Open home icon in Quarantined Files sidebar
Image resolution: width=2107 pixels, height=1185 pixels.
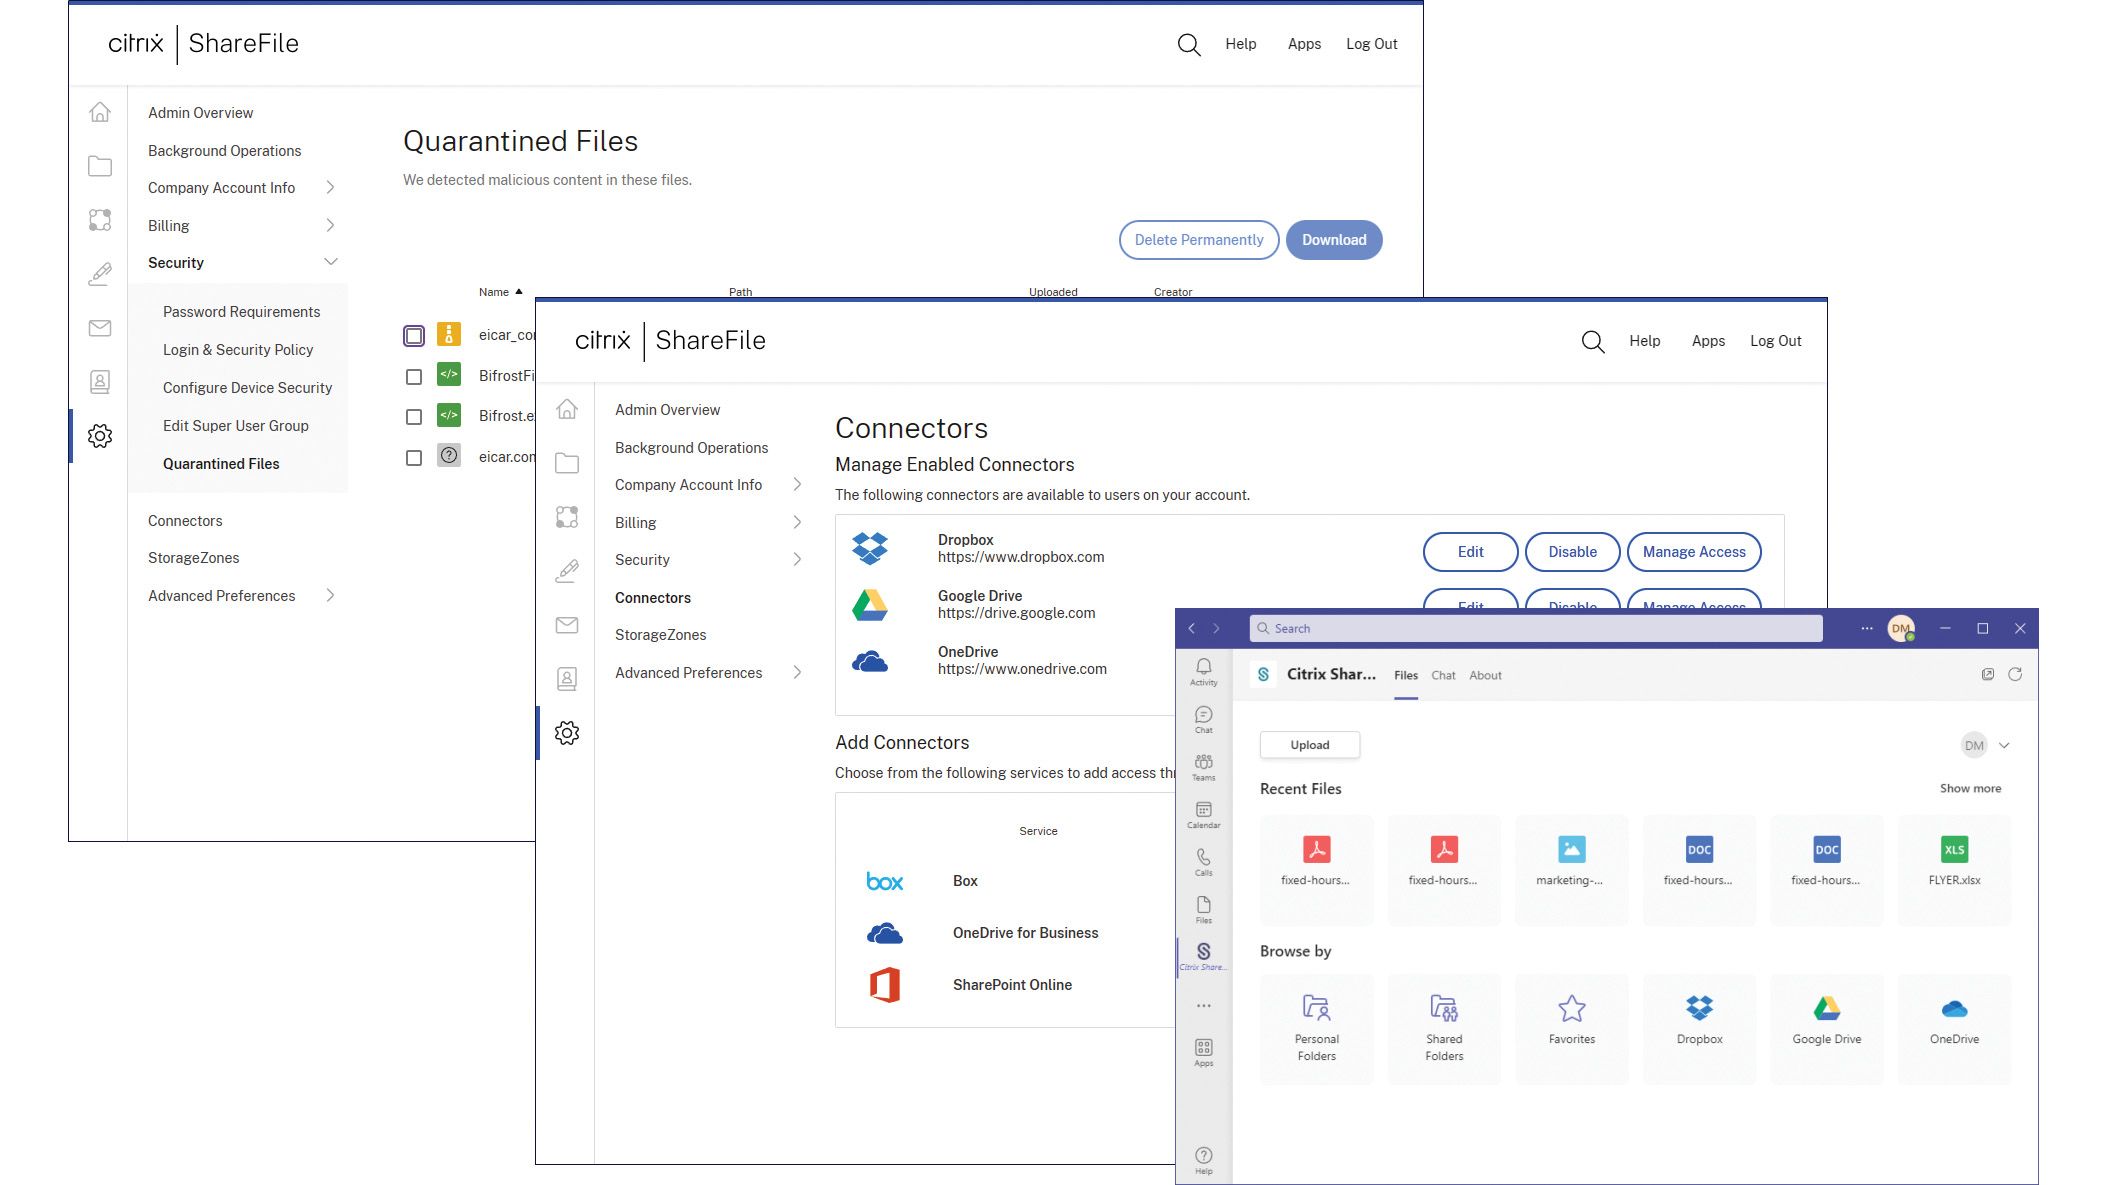[100, 112]
